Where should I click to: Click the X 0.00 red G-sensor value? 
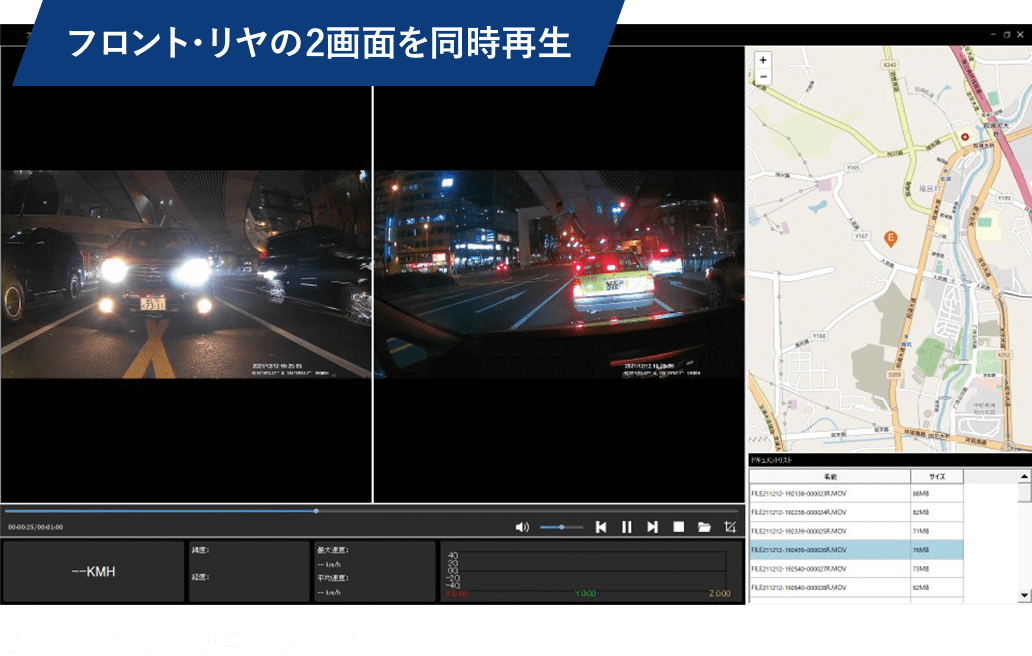456,593
